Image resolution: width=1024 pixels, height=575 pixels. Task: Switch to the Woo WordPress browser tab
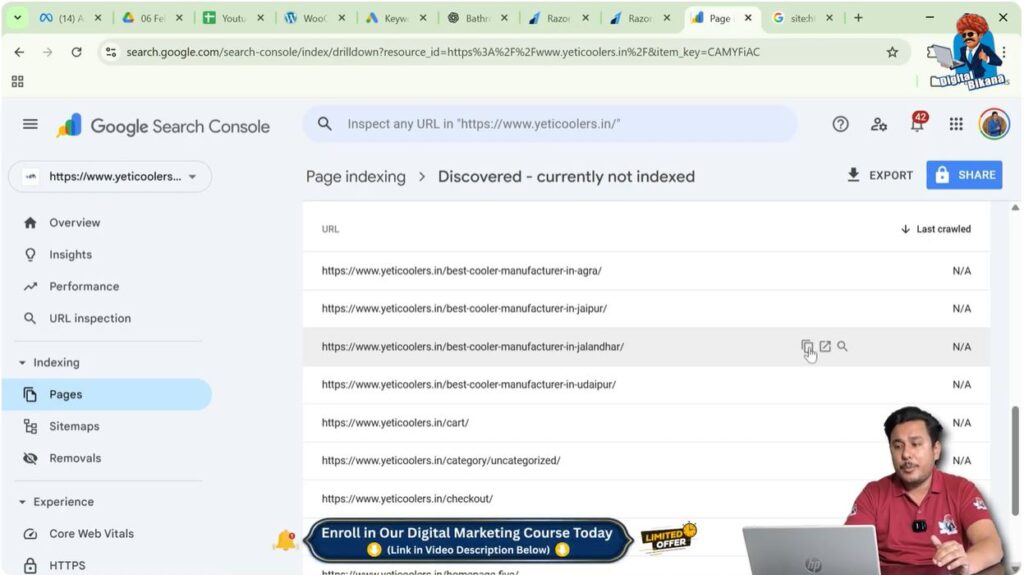tap(315, 18)
